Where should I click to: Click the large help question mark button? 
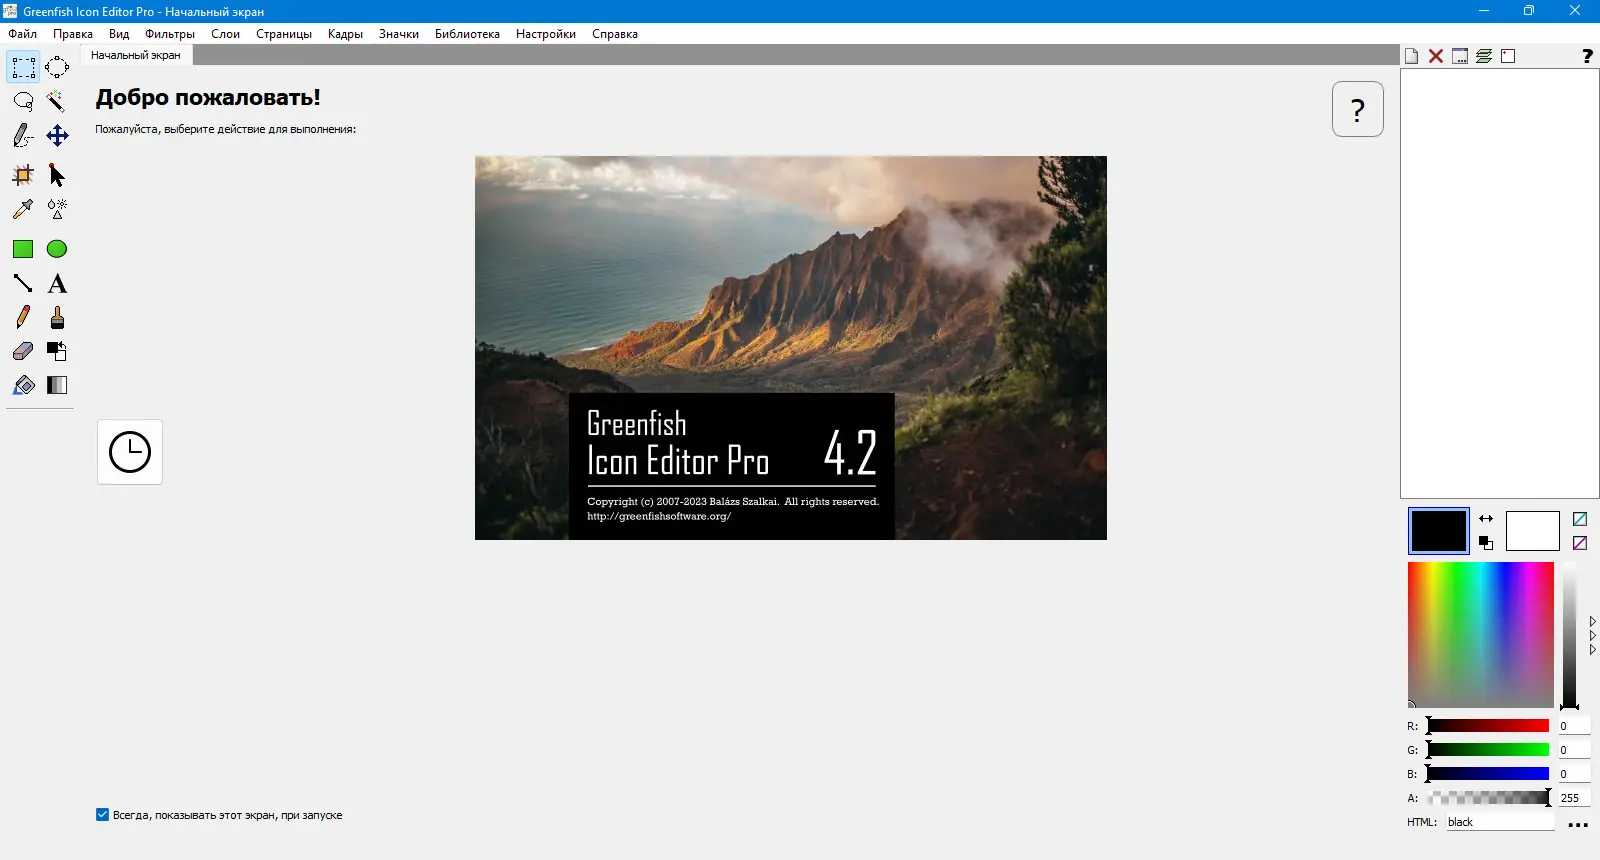[1358, 109]
